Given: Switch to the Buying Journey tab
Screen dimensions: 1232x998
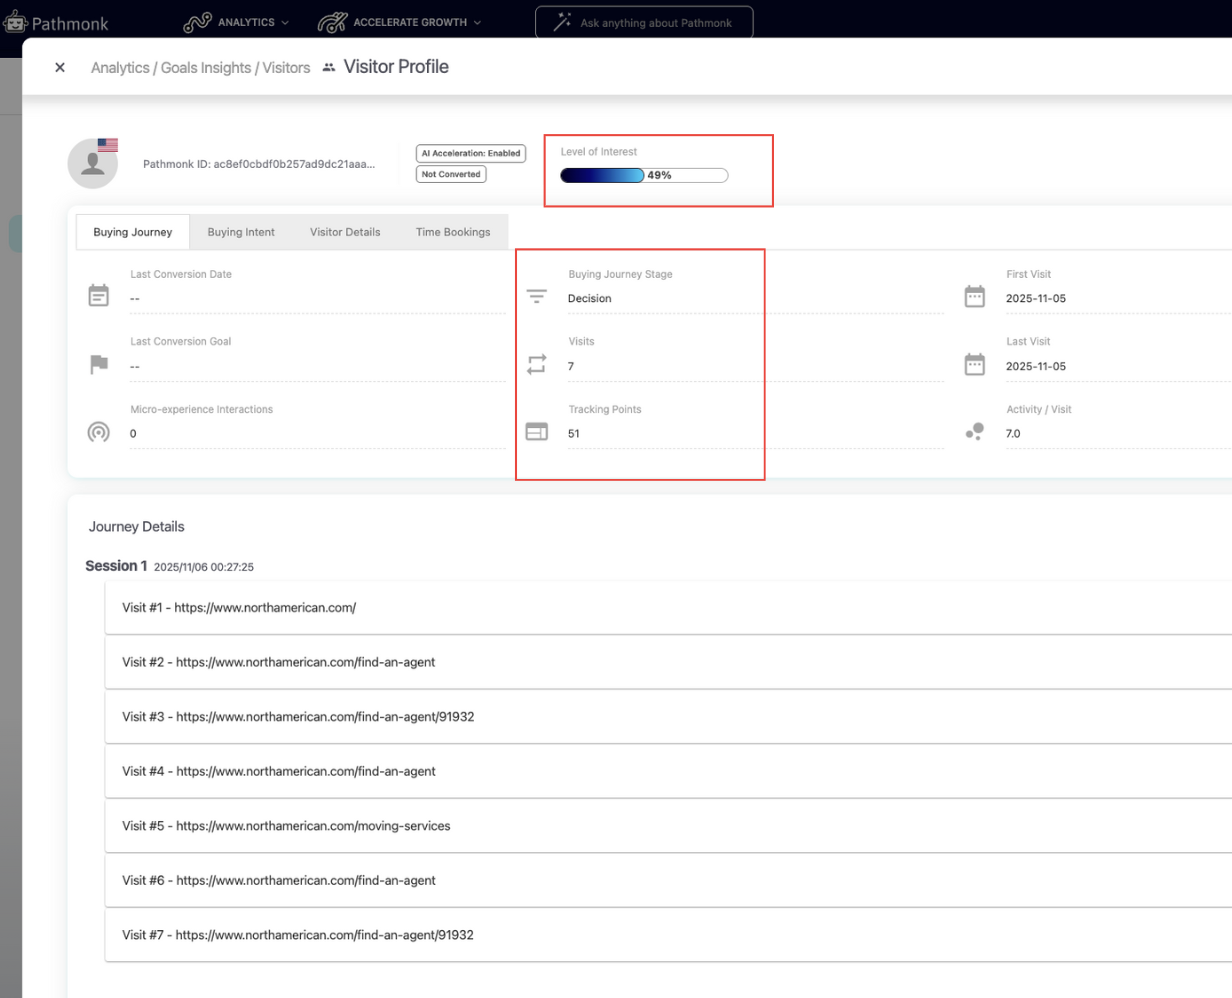Looking at the screenshot, I should point(133,232).
